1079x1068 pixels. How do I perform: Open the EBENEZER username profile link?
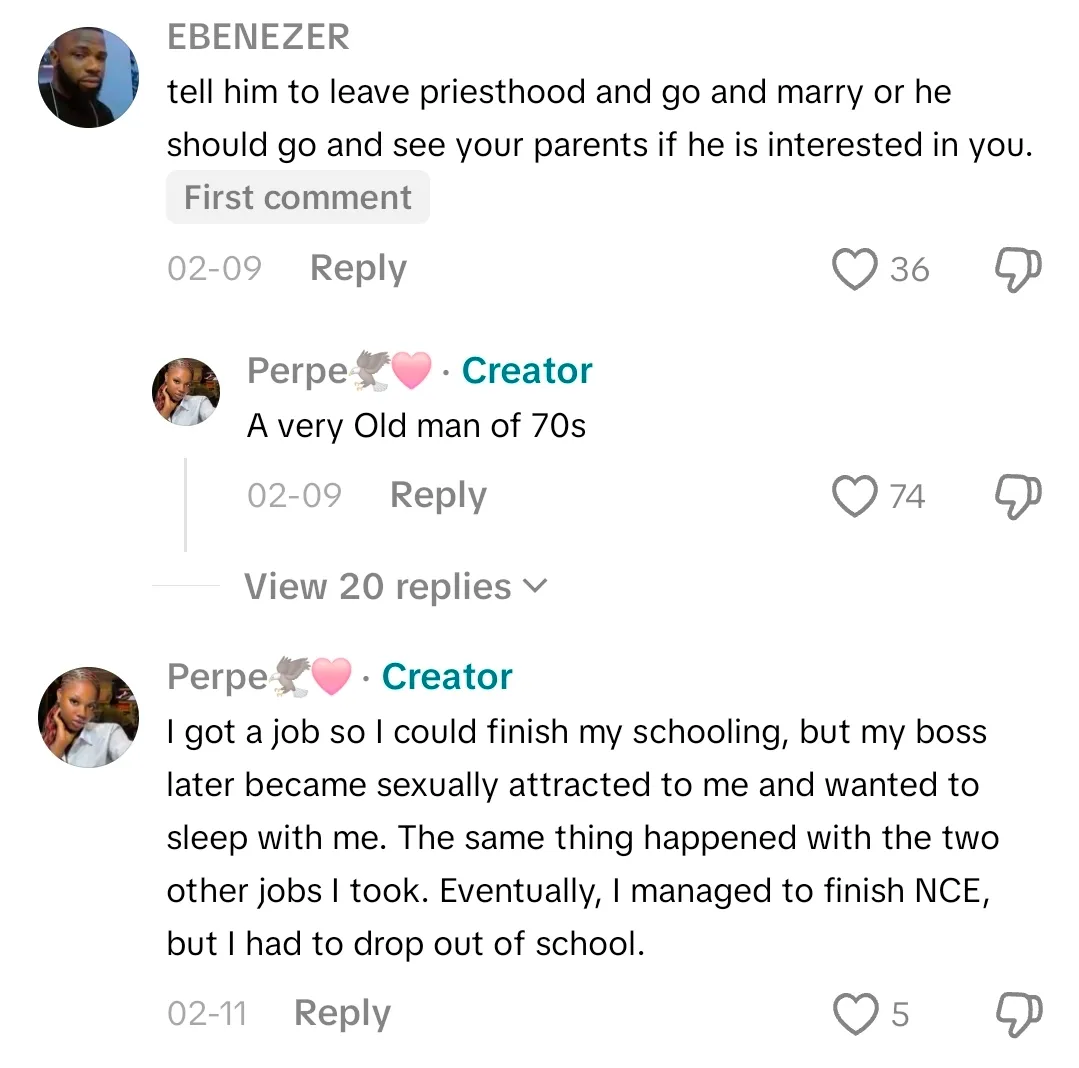click(x=258, y=37)
